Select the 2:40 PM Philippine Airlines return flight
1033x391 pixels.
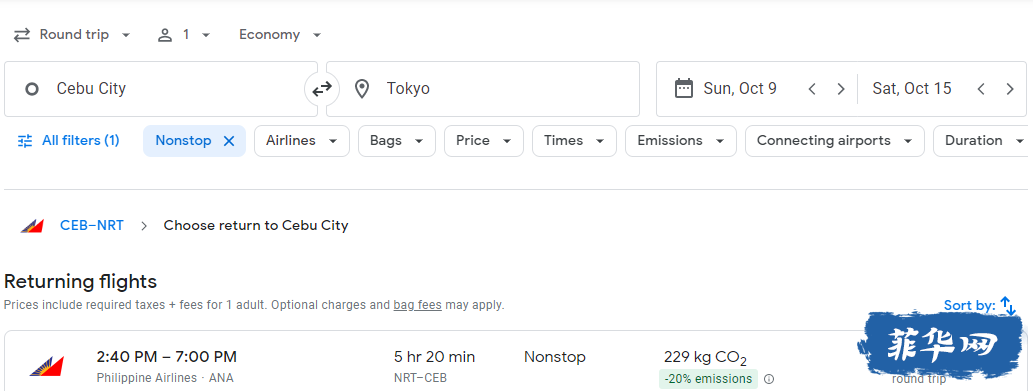[x=514, y=366]
